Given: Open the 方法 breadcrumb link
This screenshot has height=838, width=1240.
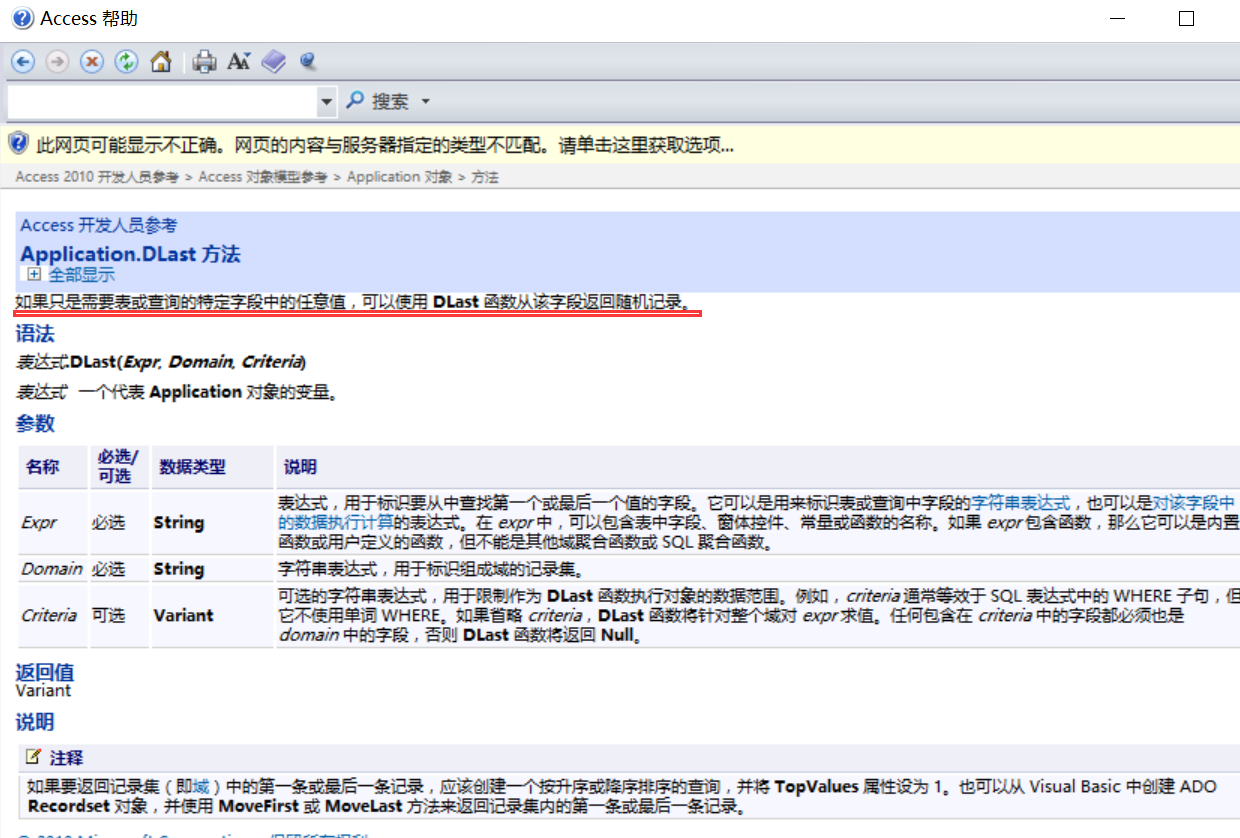Looking at the screenshot, I should [486, 177].
